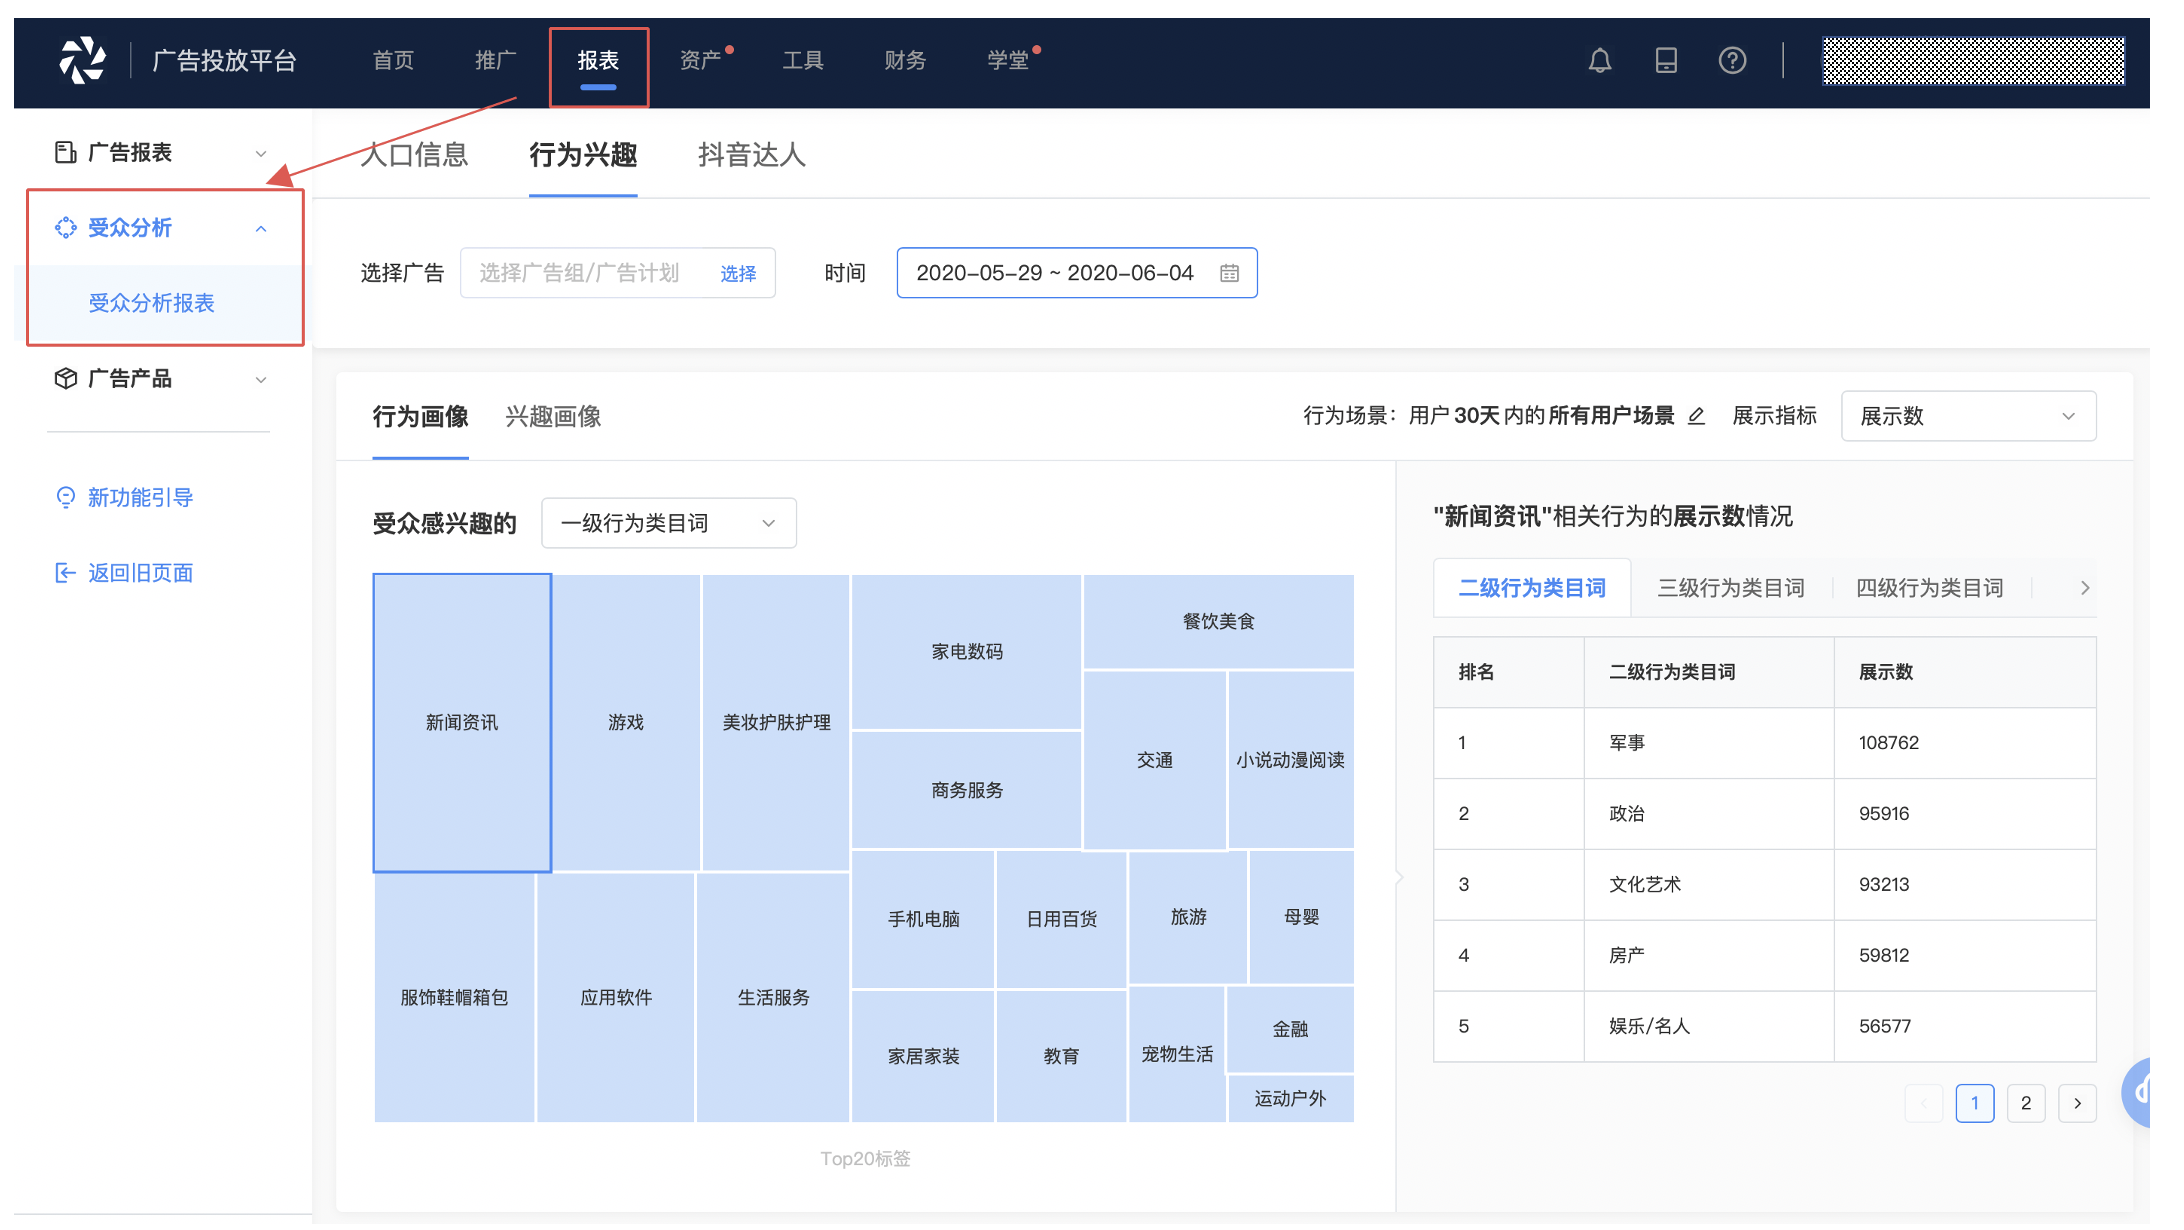Select the 手机电脑 treemap block
This screenshot has width=2184, height=1230.
923,919
